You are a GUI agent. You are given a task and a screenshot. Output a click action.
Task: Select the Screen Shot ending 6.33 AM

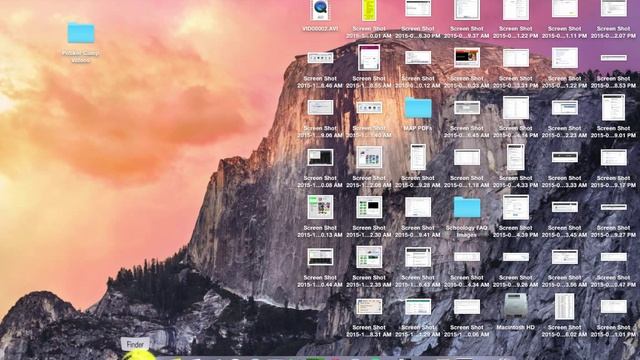pyautogui.click(x=467, y=58)
